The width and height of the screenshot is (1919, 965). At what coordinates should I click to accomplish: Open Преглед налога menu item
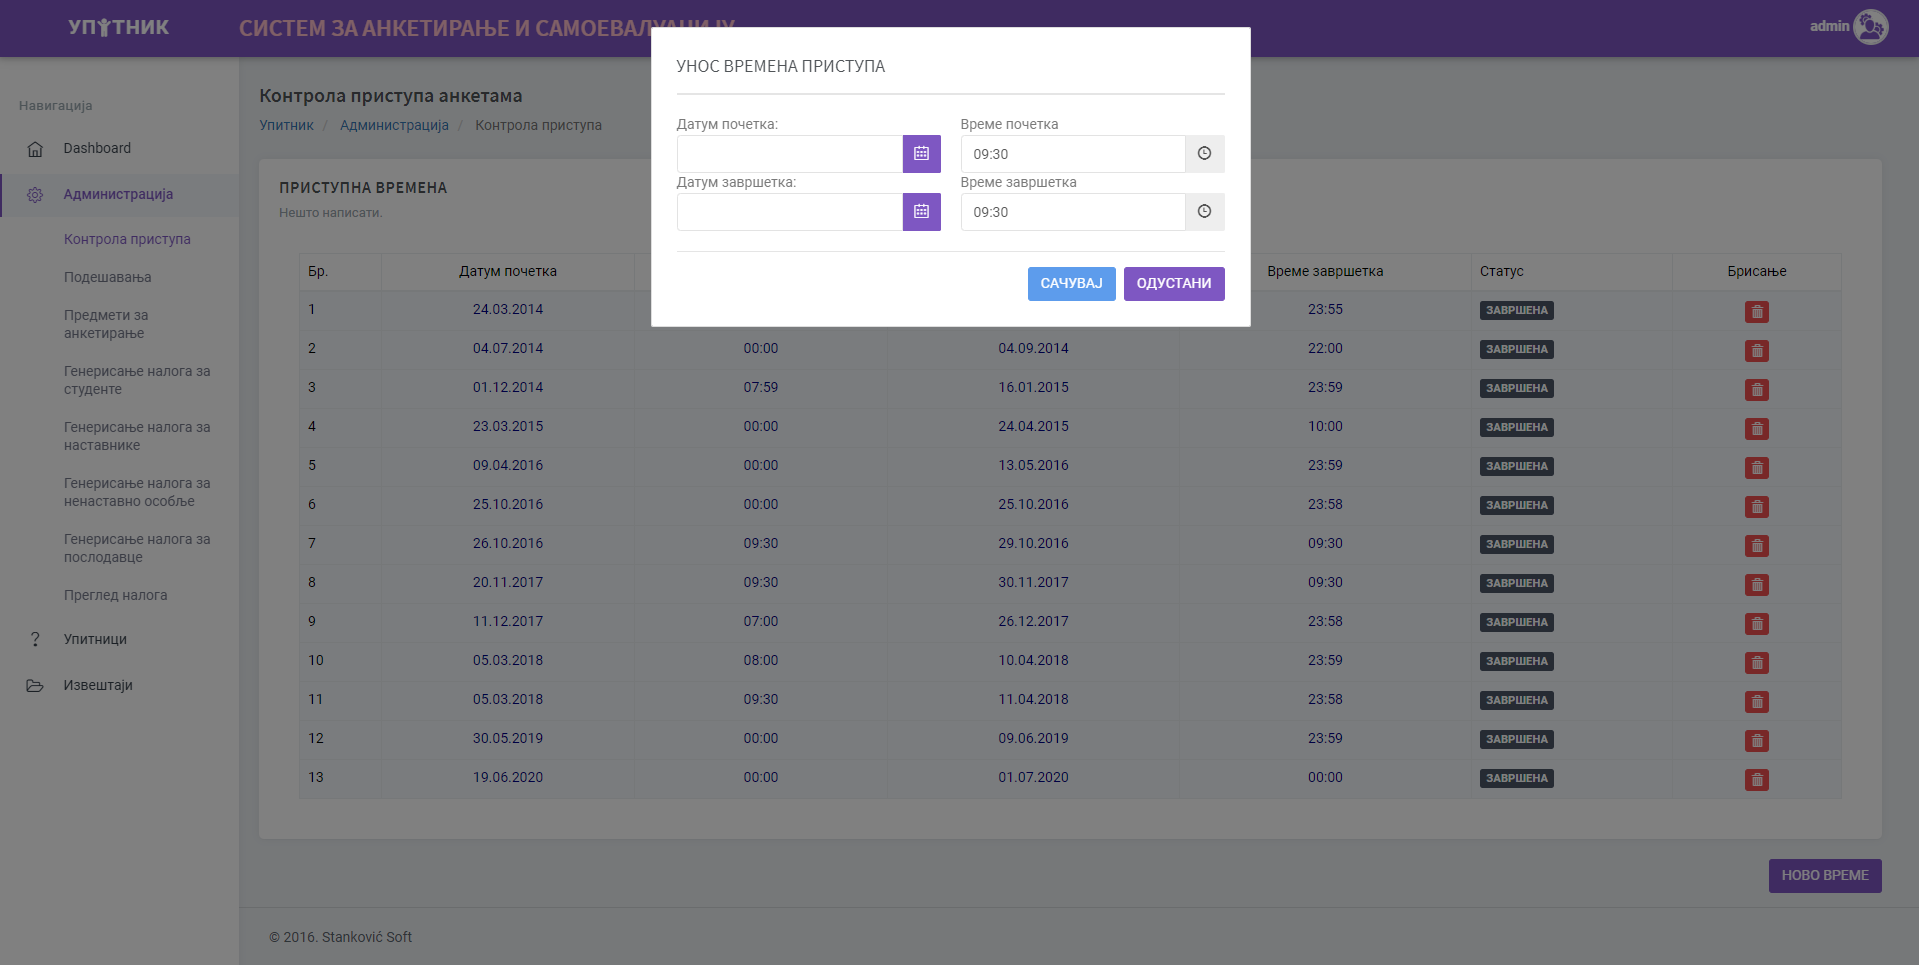click(116, 595)
